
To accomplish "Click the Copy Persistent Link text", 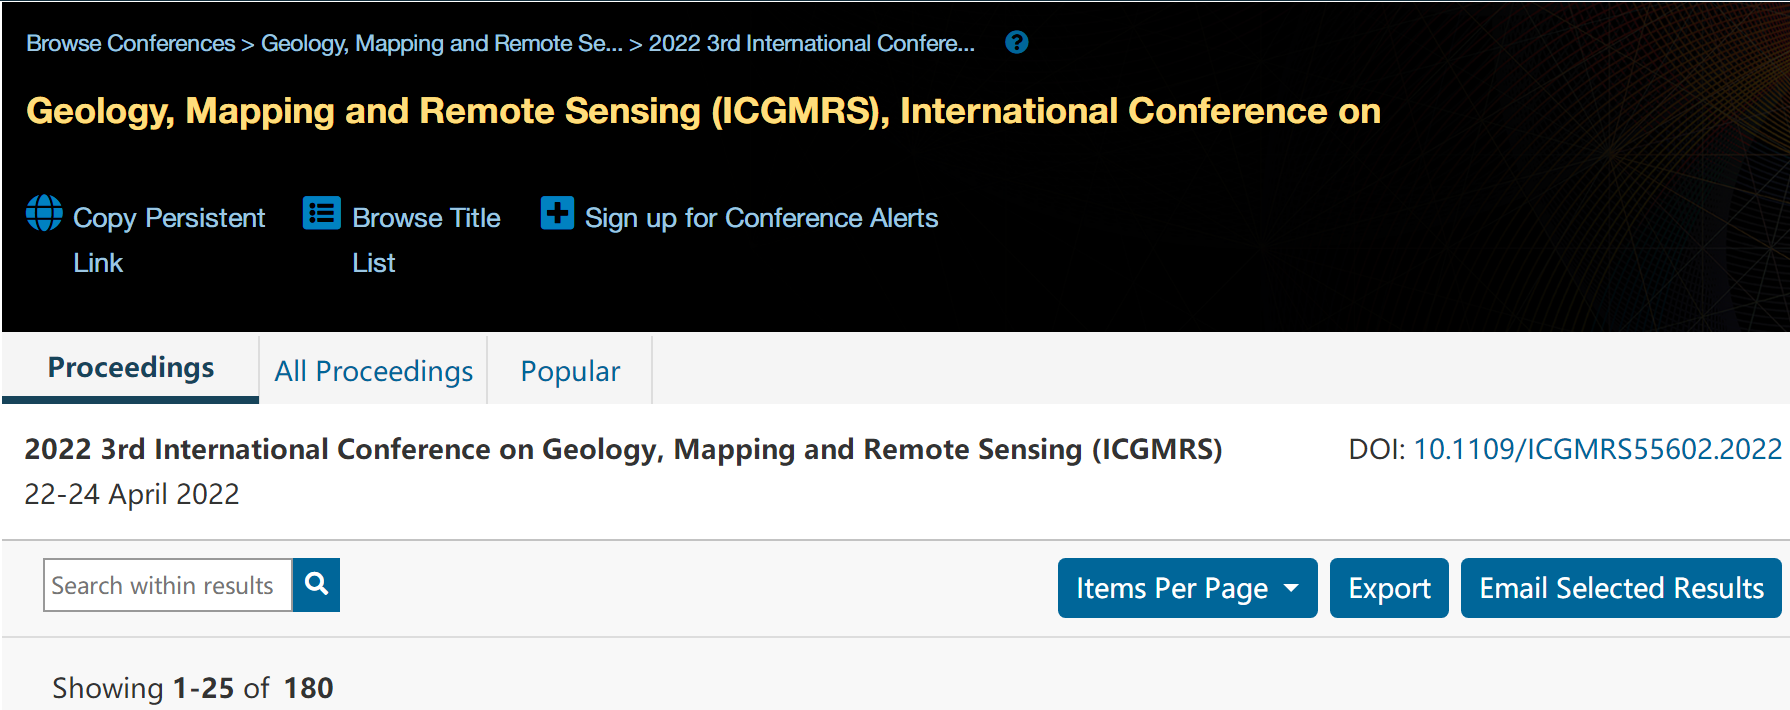I will pyautogui.click(x=169, y=240).
